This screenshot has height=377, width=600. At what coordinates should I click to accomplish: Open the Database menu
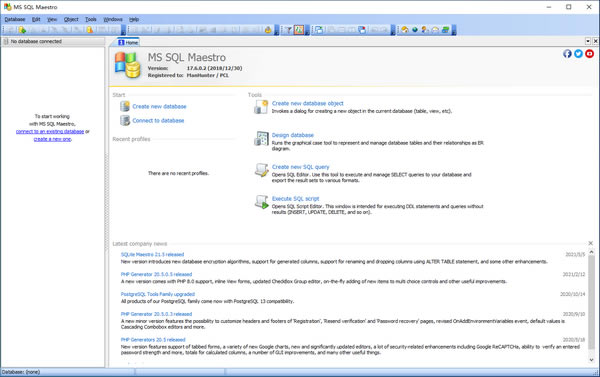pyautogui.click(x=15, y=19)
